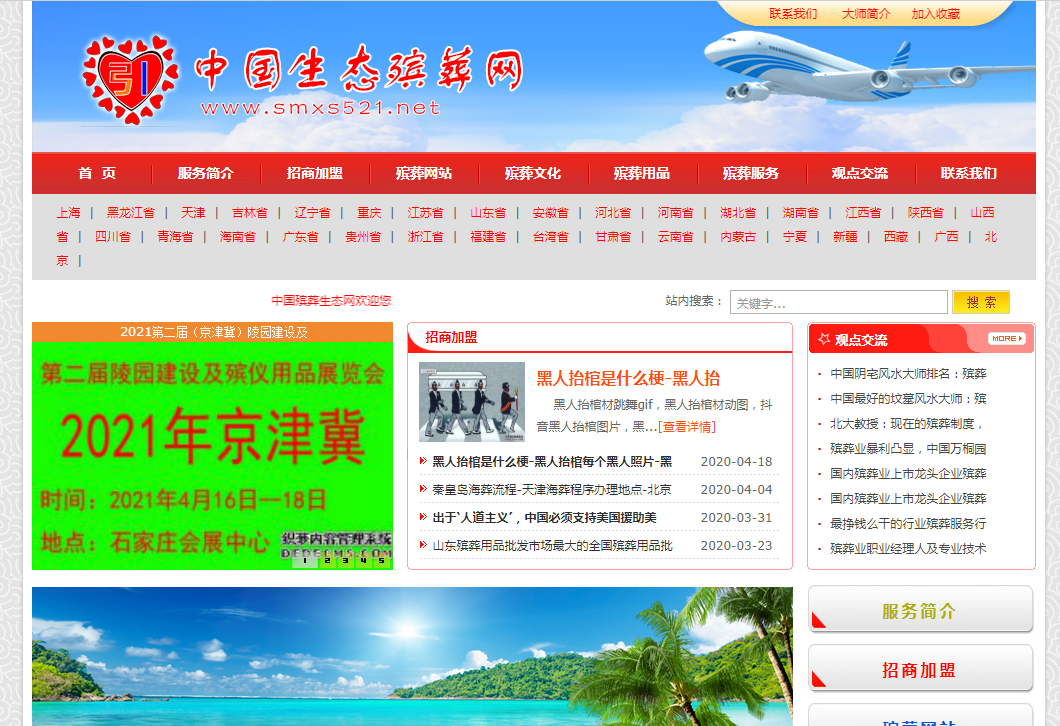
Task: Click the MORE button in 观点交流 panel
Action: pos(1007,339)
